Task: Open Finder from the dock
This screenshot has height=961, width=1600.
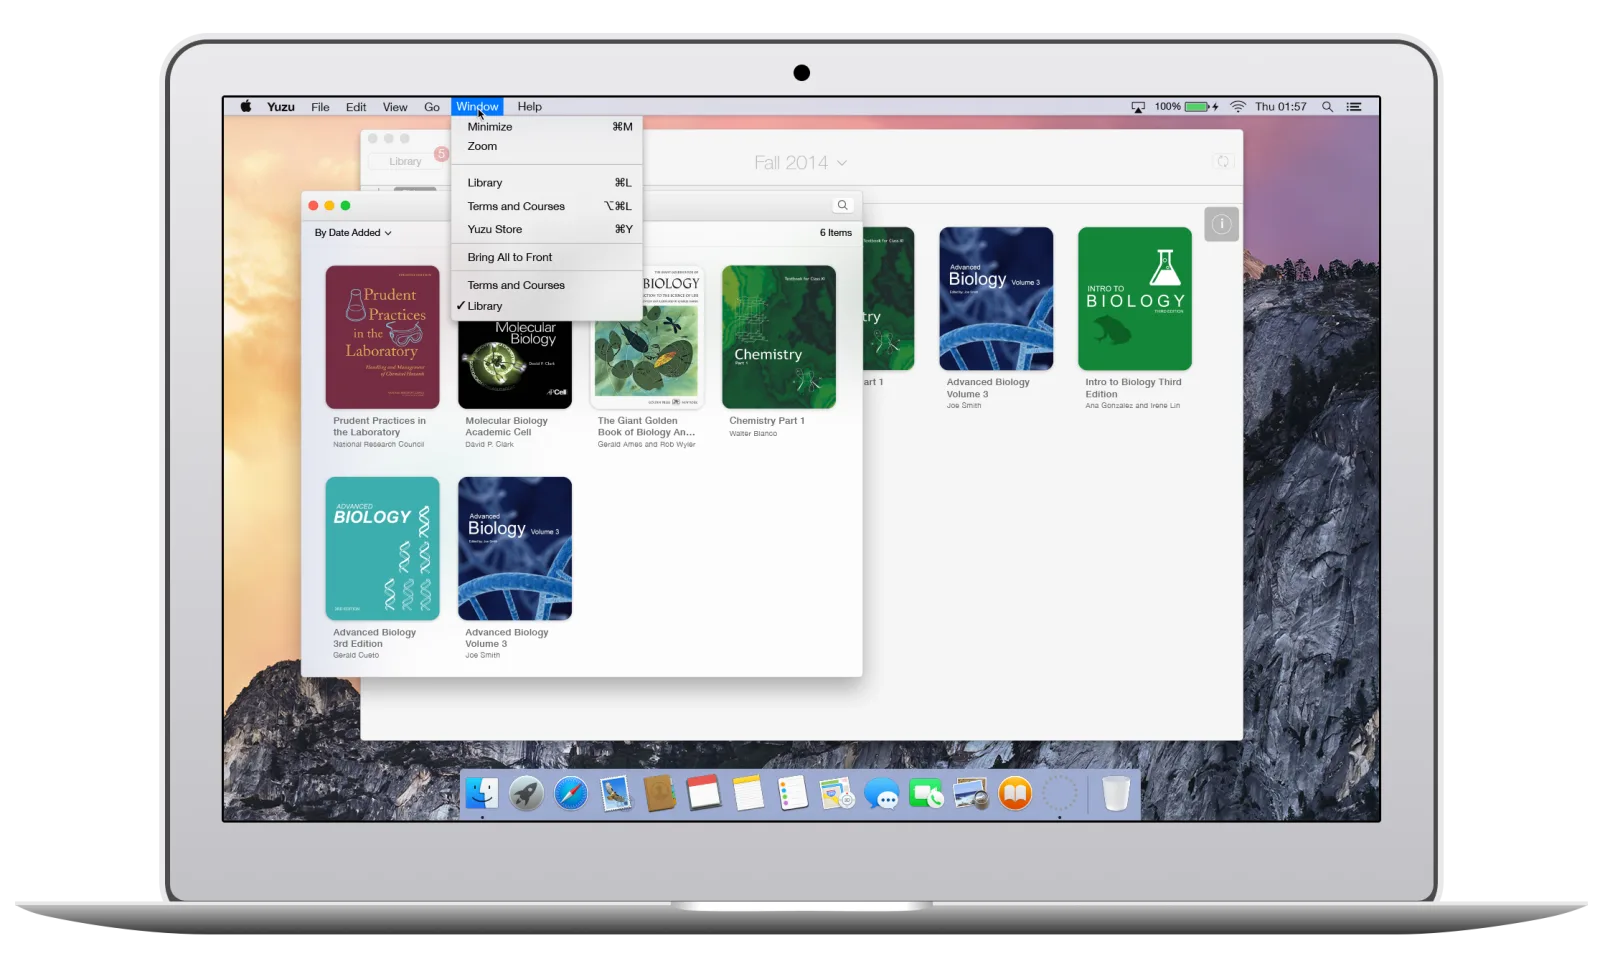Action: pos(482,794)
